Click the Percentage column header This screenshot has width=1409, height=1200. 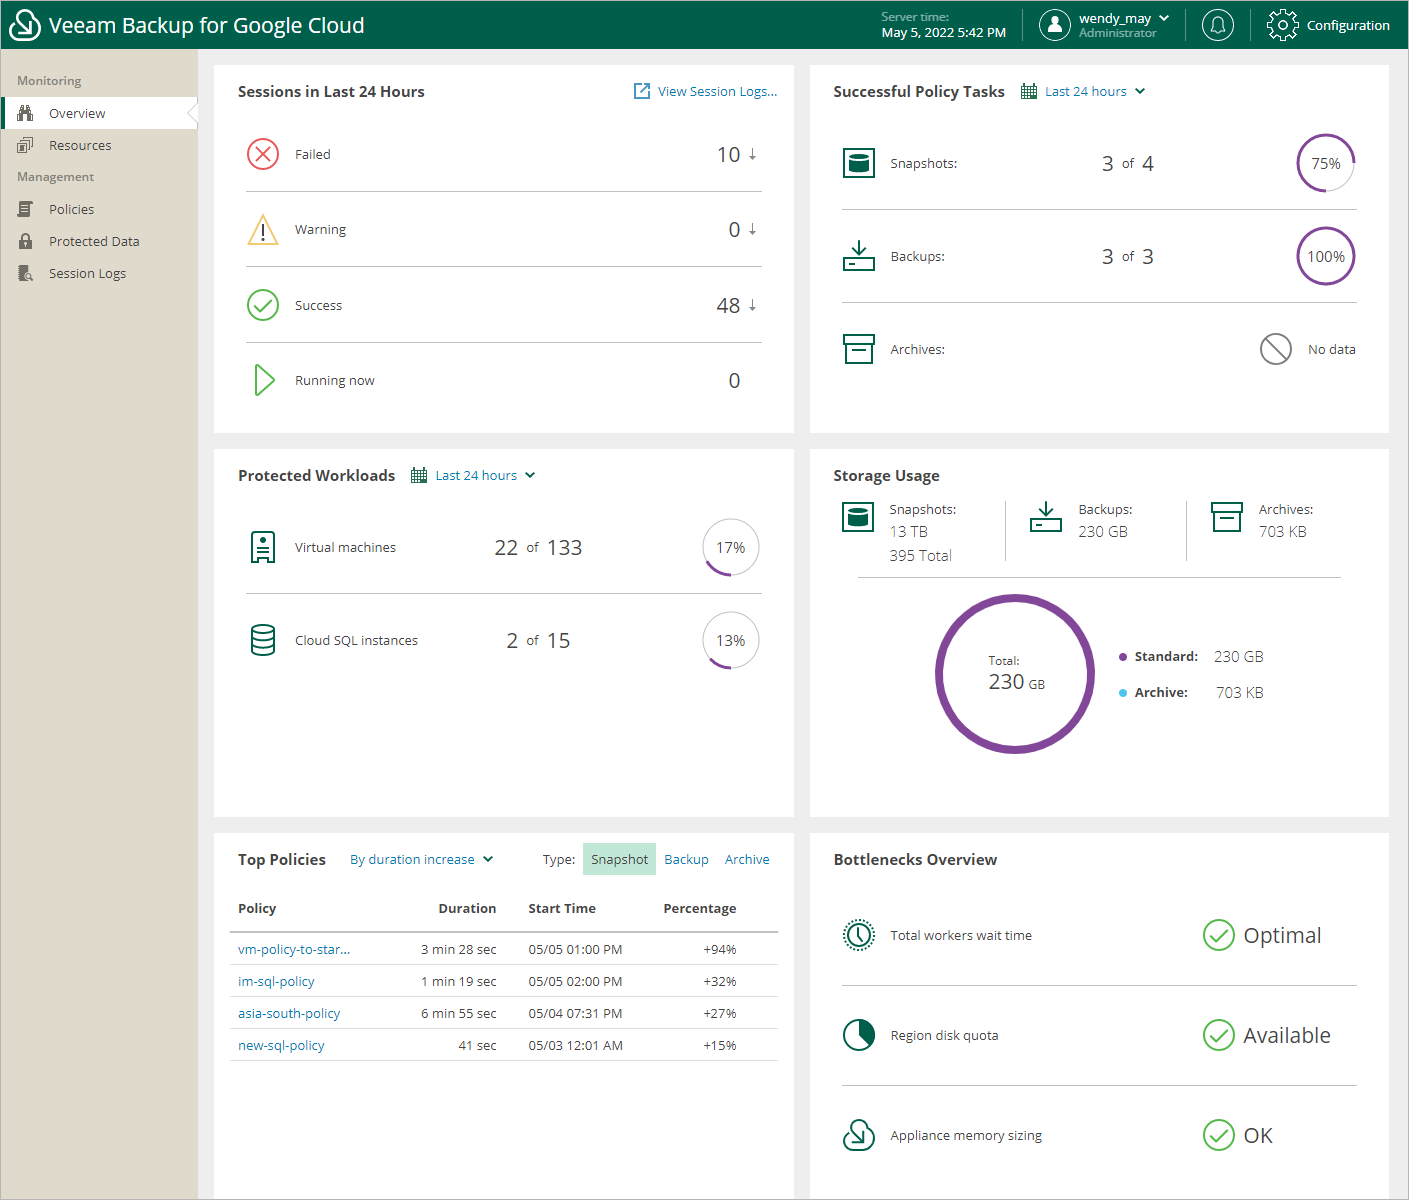point(700,908)
